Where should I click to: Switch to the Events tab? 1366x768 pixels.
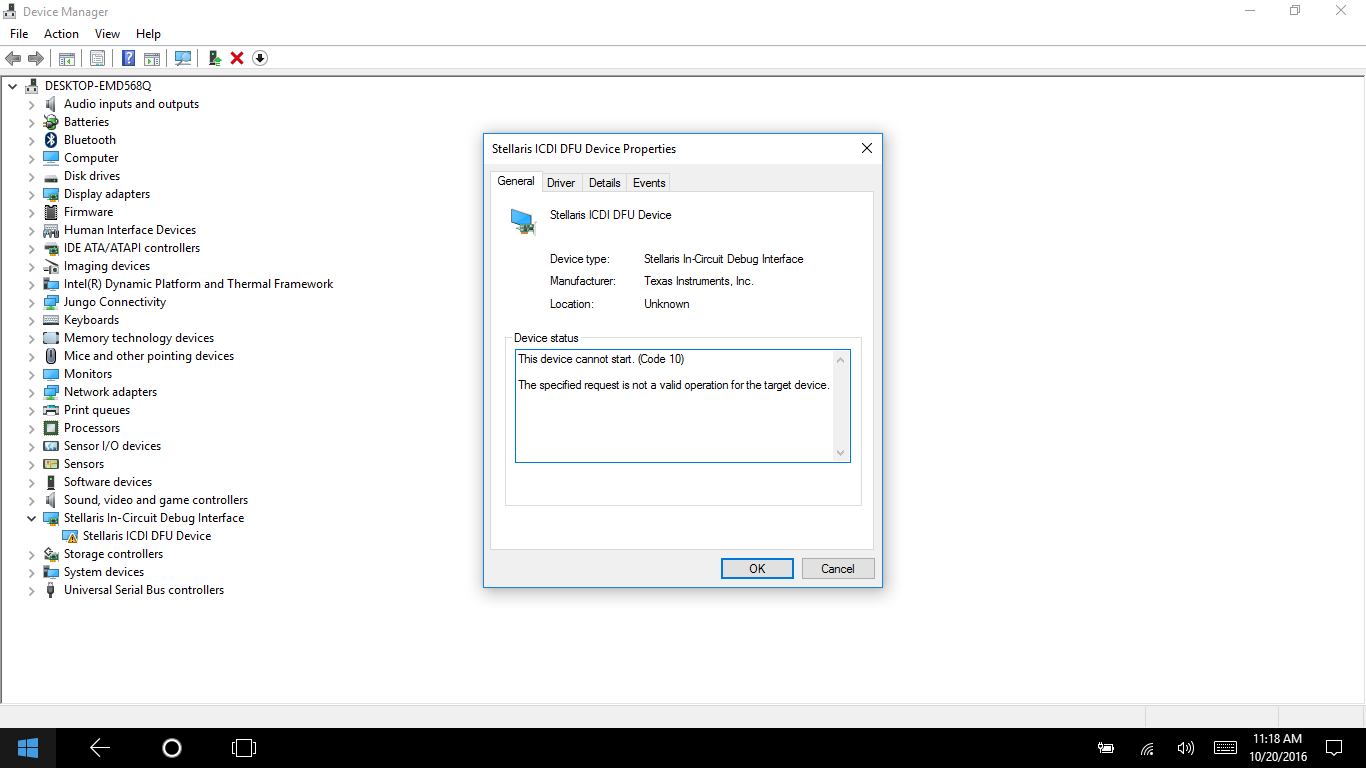[649, 183]
